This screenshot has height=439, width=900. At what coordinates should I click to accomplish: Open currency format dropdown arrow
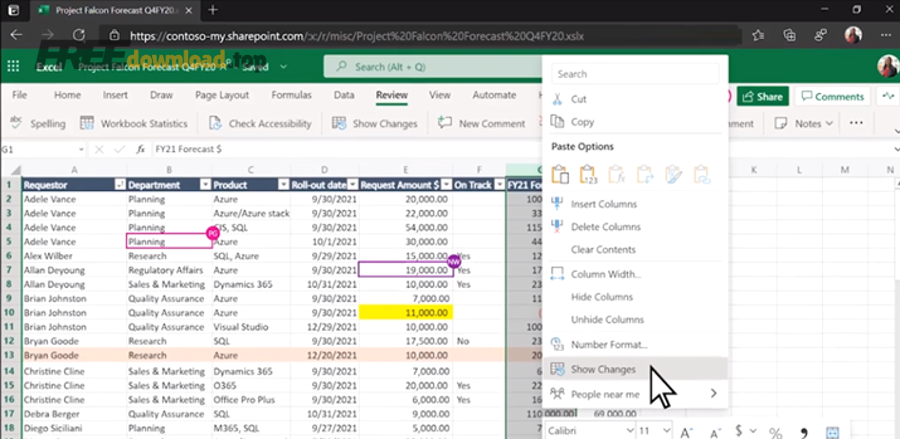click(x=753, y=431)
